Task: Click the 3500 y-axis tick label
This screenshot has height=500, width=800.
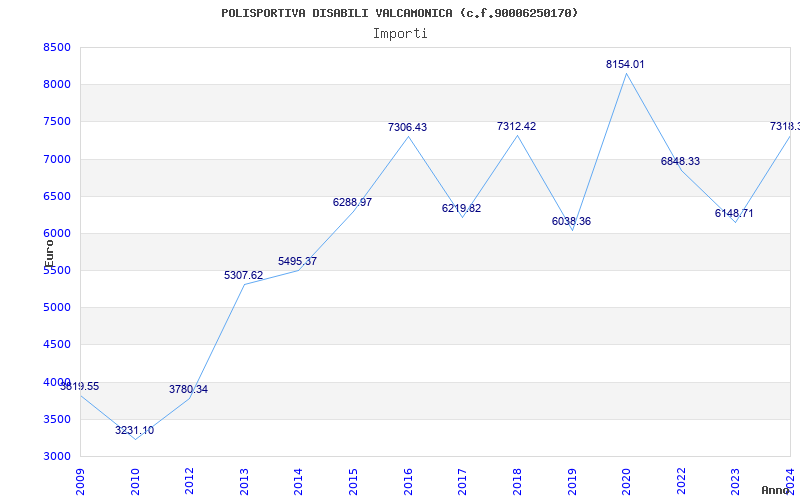Action: point(57,419)
